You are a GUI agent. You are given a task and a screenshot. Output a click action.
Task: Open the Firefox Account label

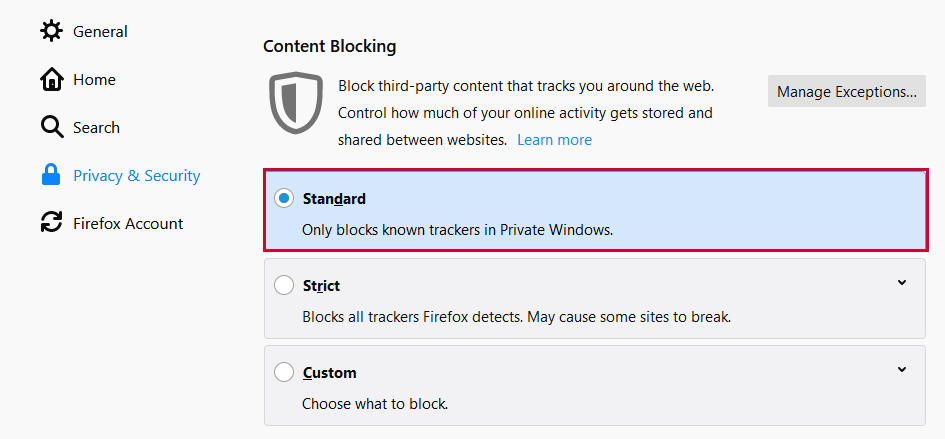click(128, 224)
